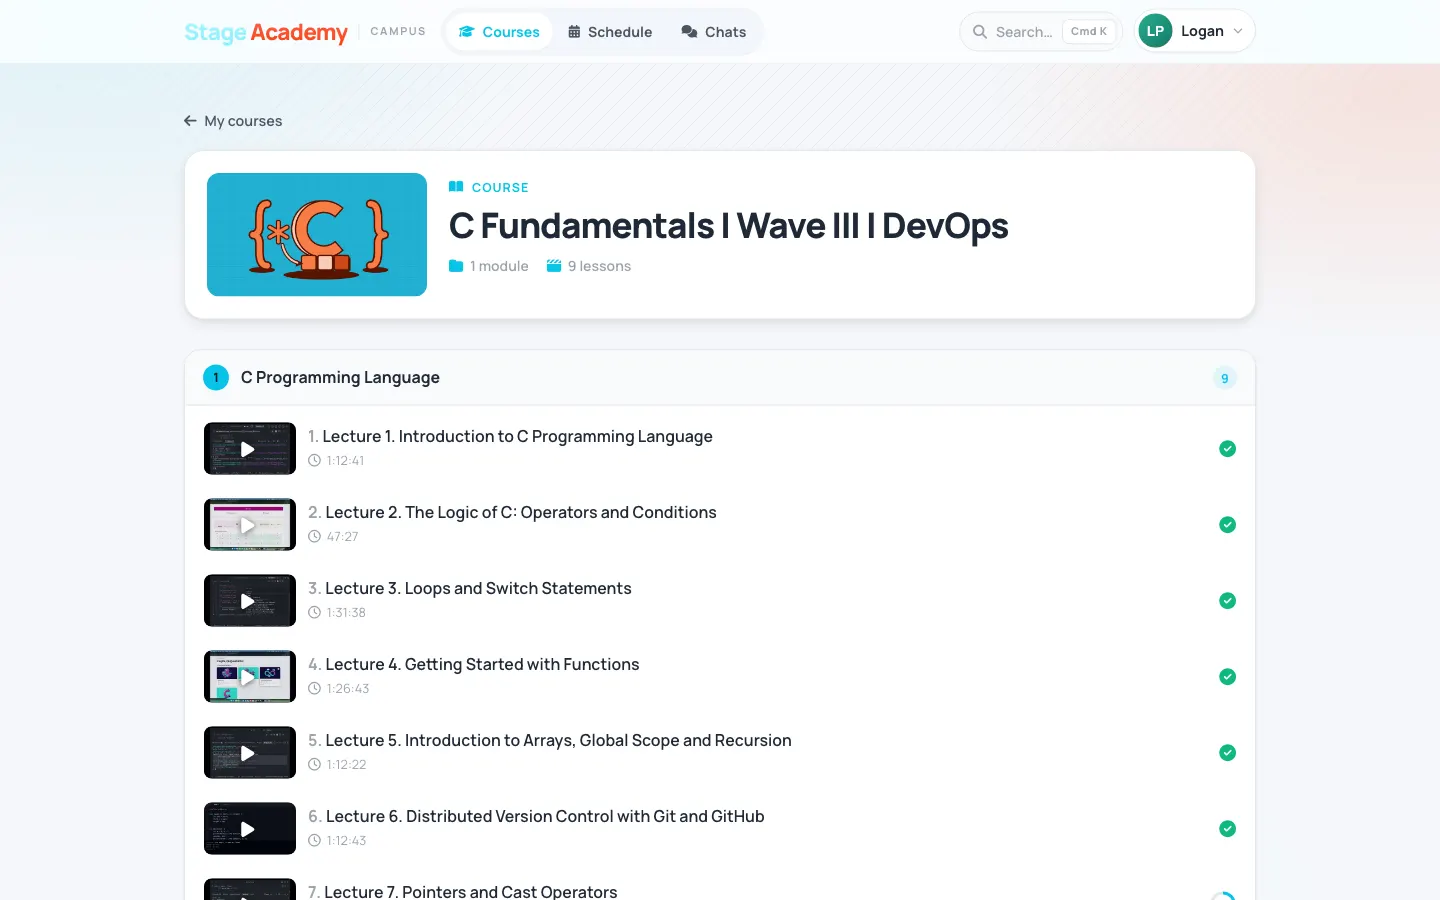Click the completed checkmark for Lecture 5
This screenshot has height=900, width=1440.
[1228, 753]
